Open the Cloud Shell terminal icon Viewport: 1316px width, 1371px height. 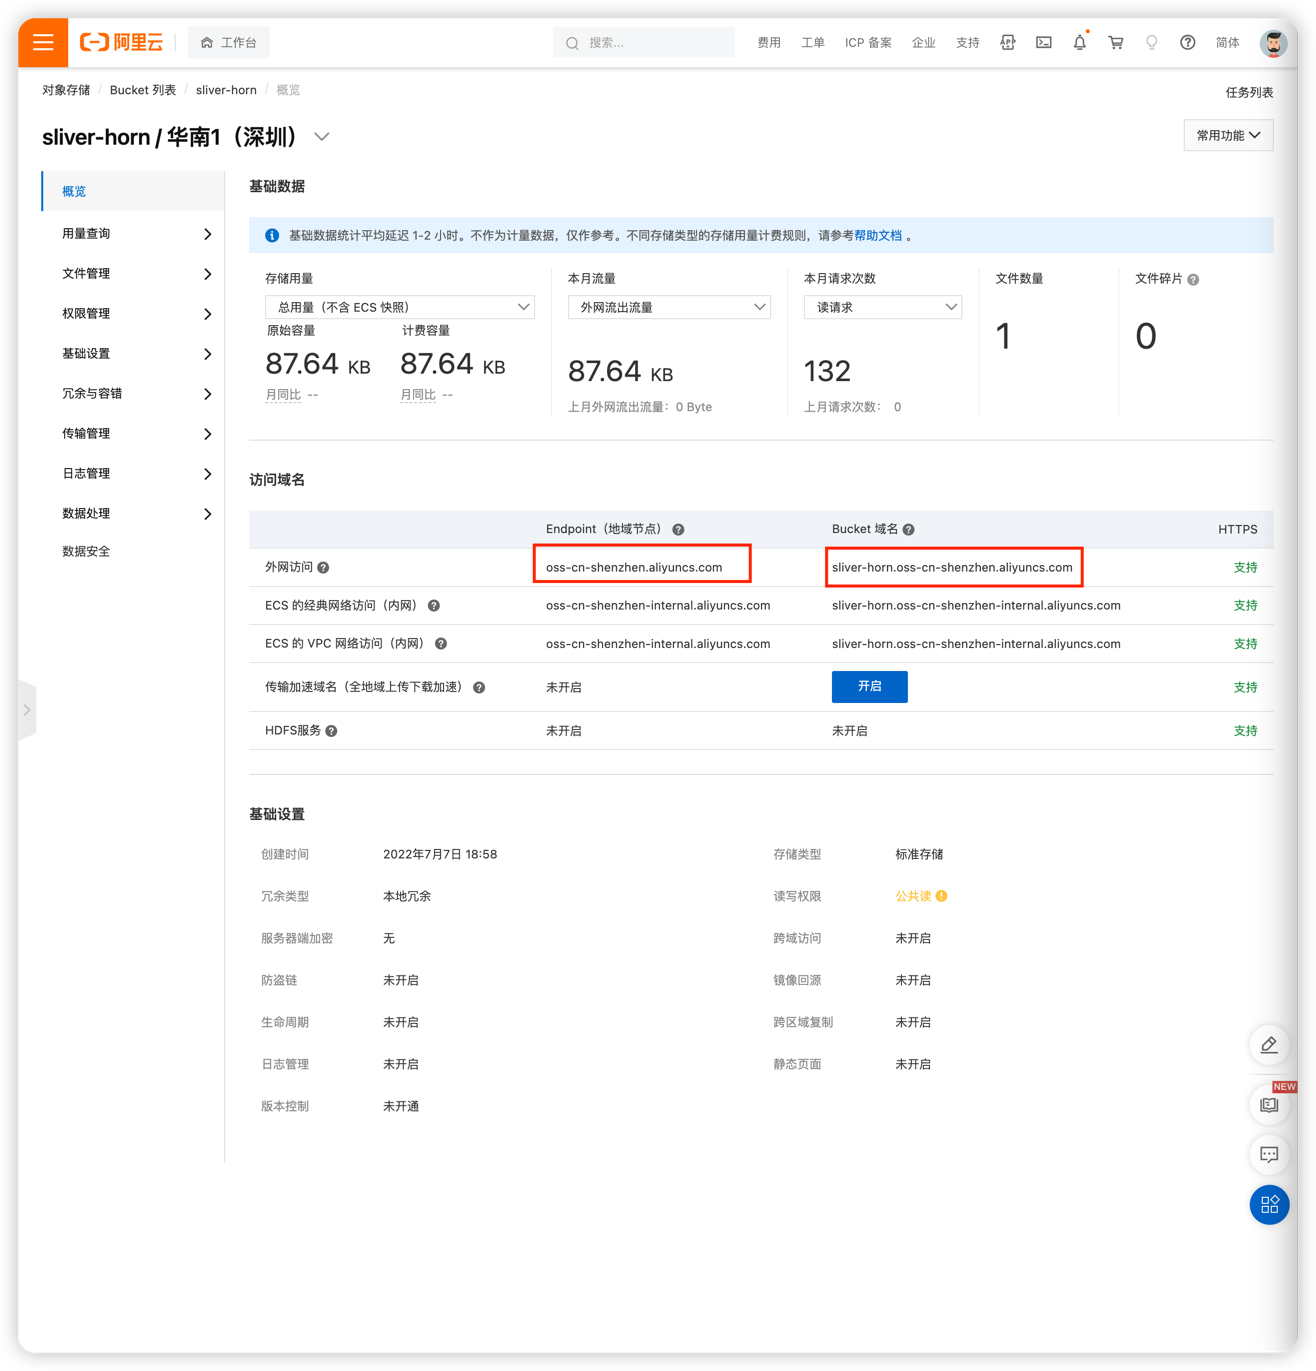1043,43
